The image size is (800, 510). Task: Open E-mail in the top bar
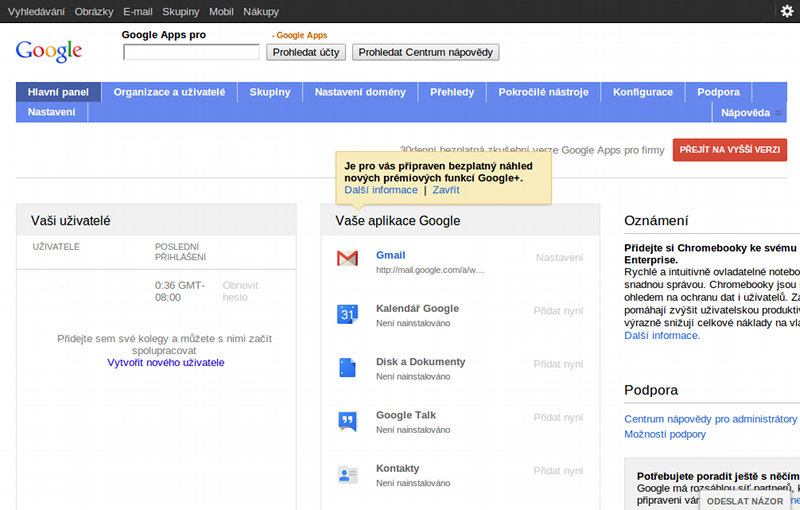138,12
